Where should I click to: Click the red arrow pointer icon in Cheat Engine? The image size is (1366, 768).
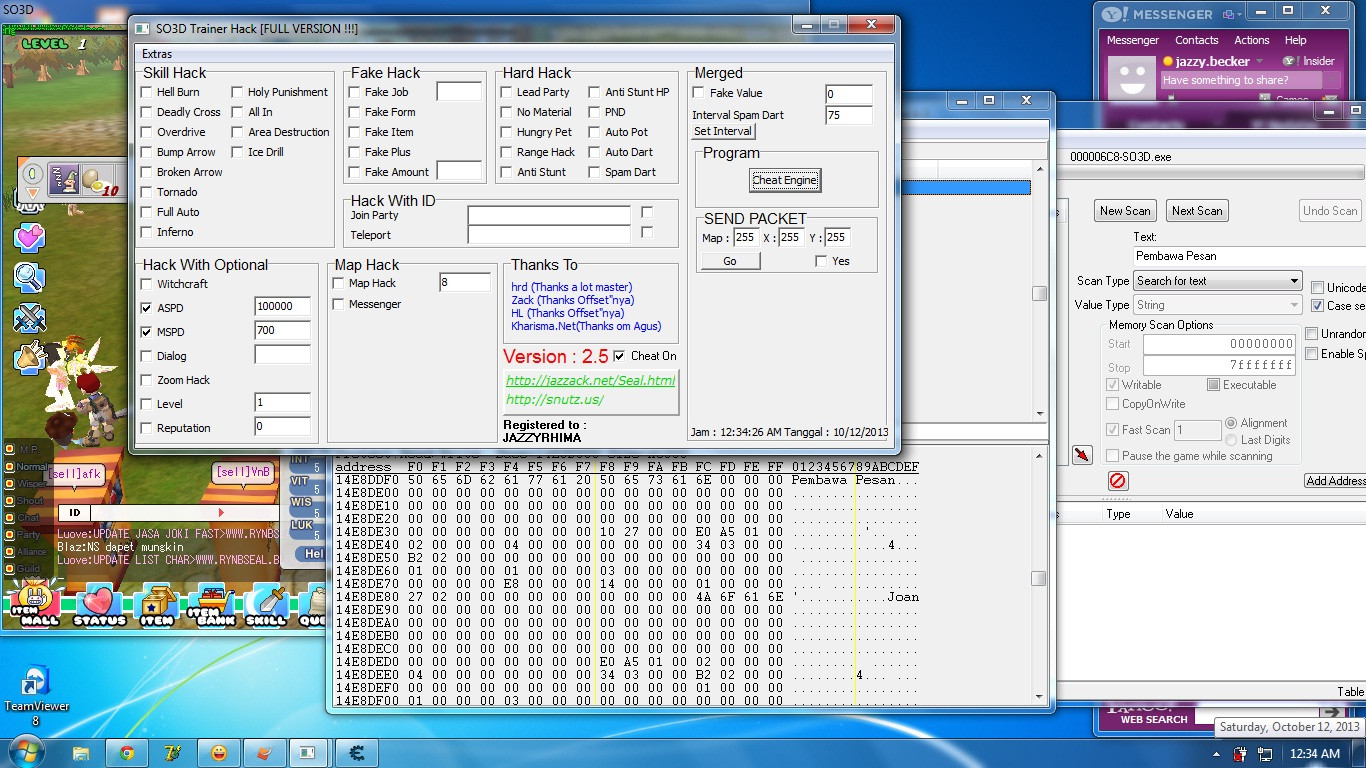pyautogui.click(x=1082, y=455)
